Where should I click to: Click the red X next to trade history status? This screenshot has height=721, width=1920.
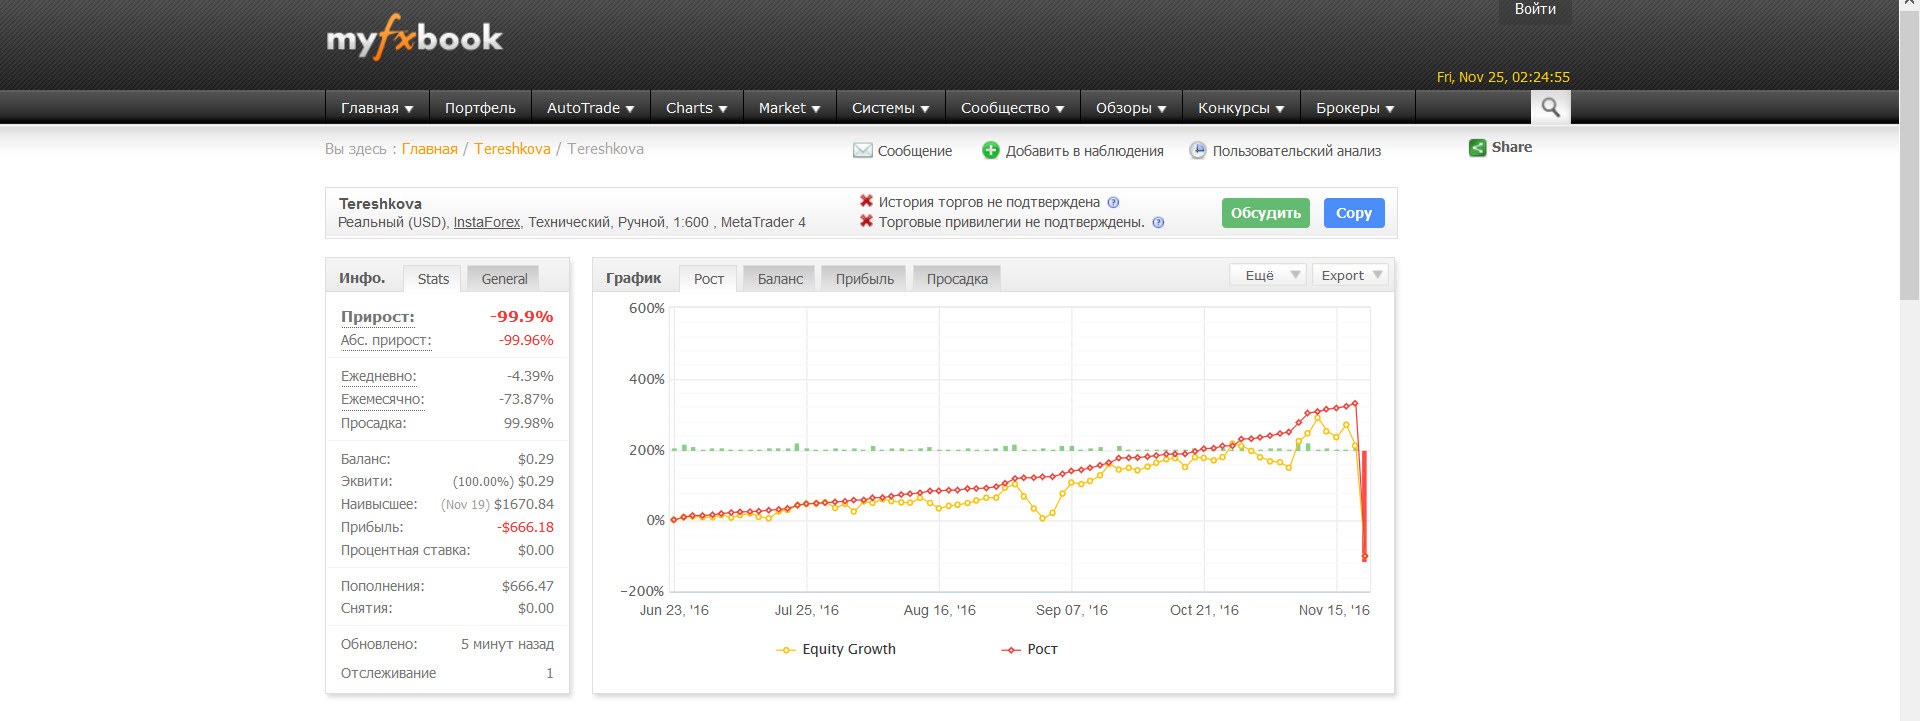coord(866,201)
